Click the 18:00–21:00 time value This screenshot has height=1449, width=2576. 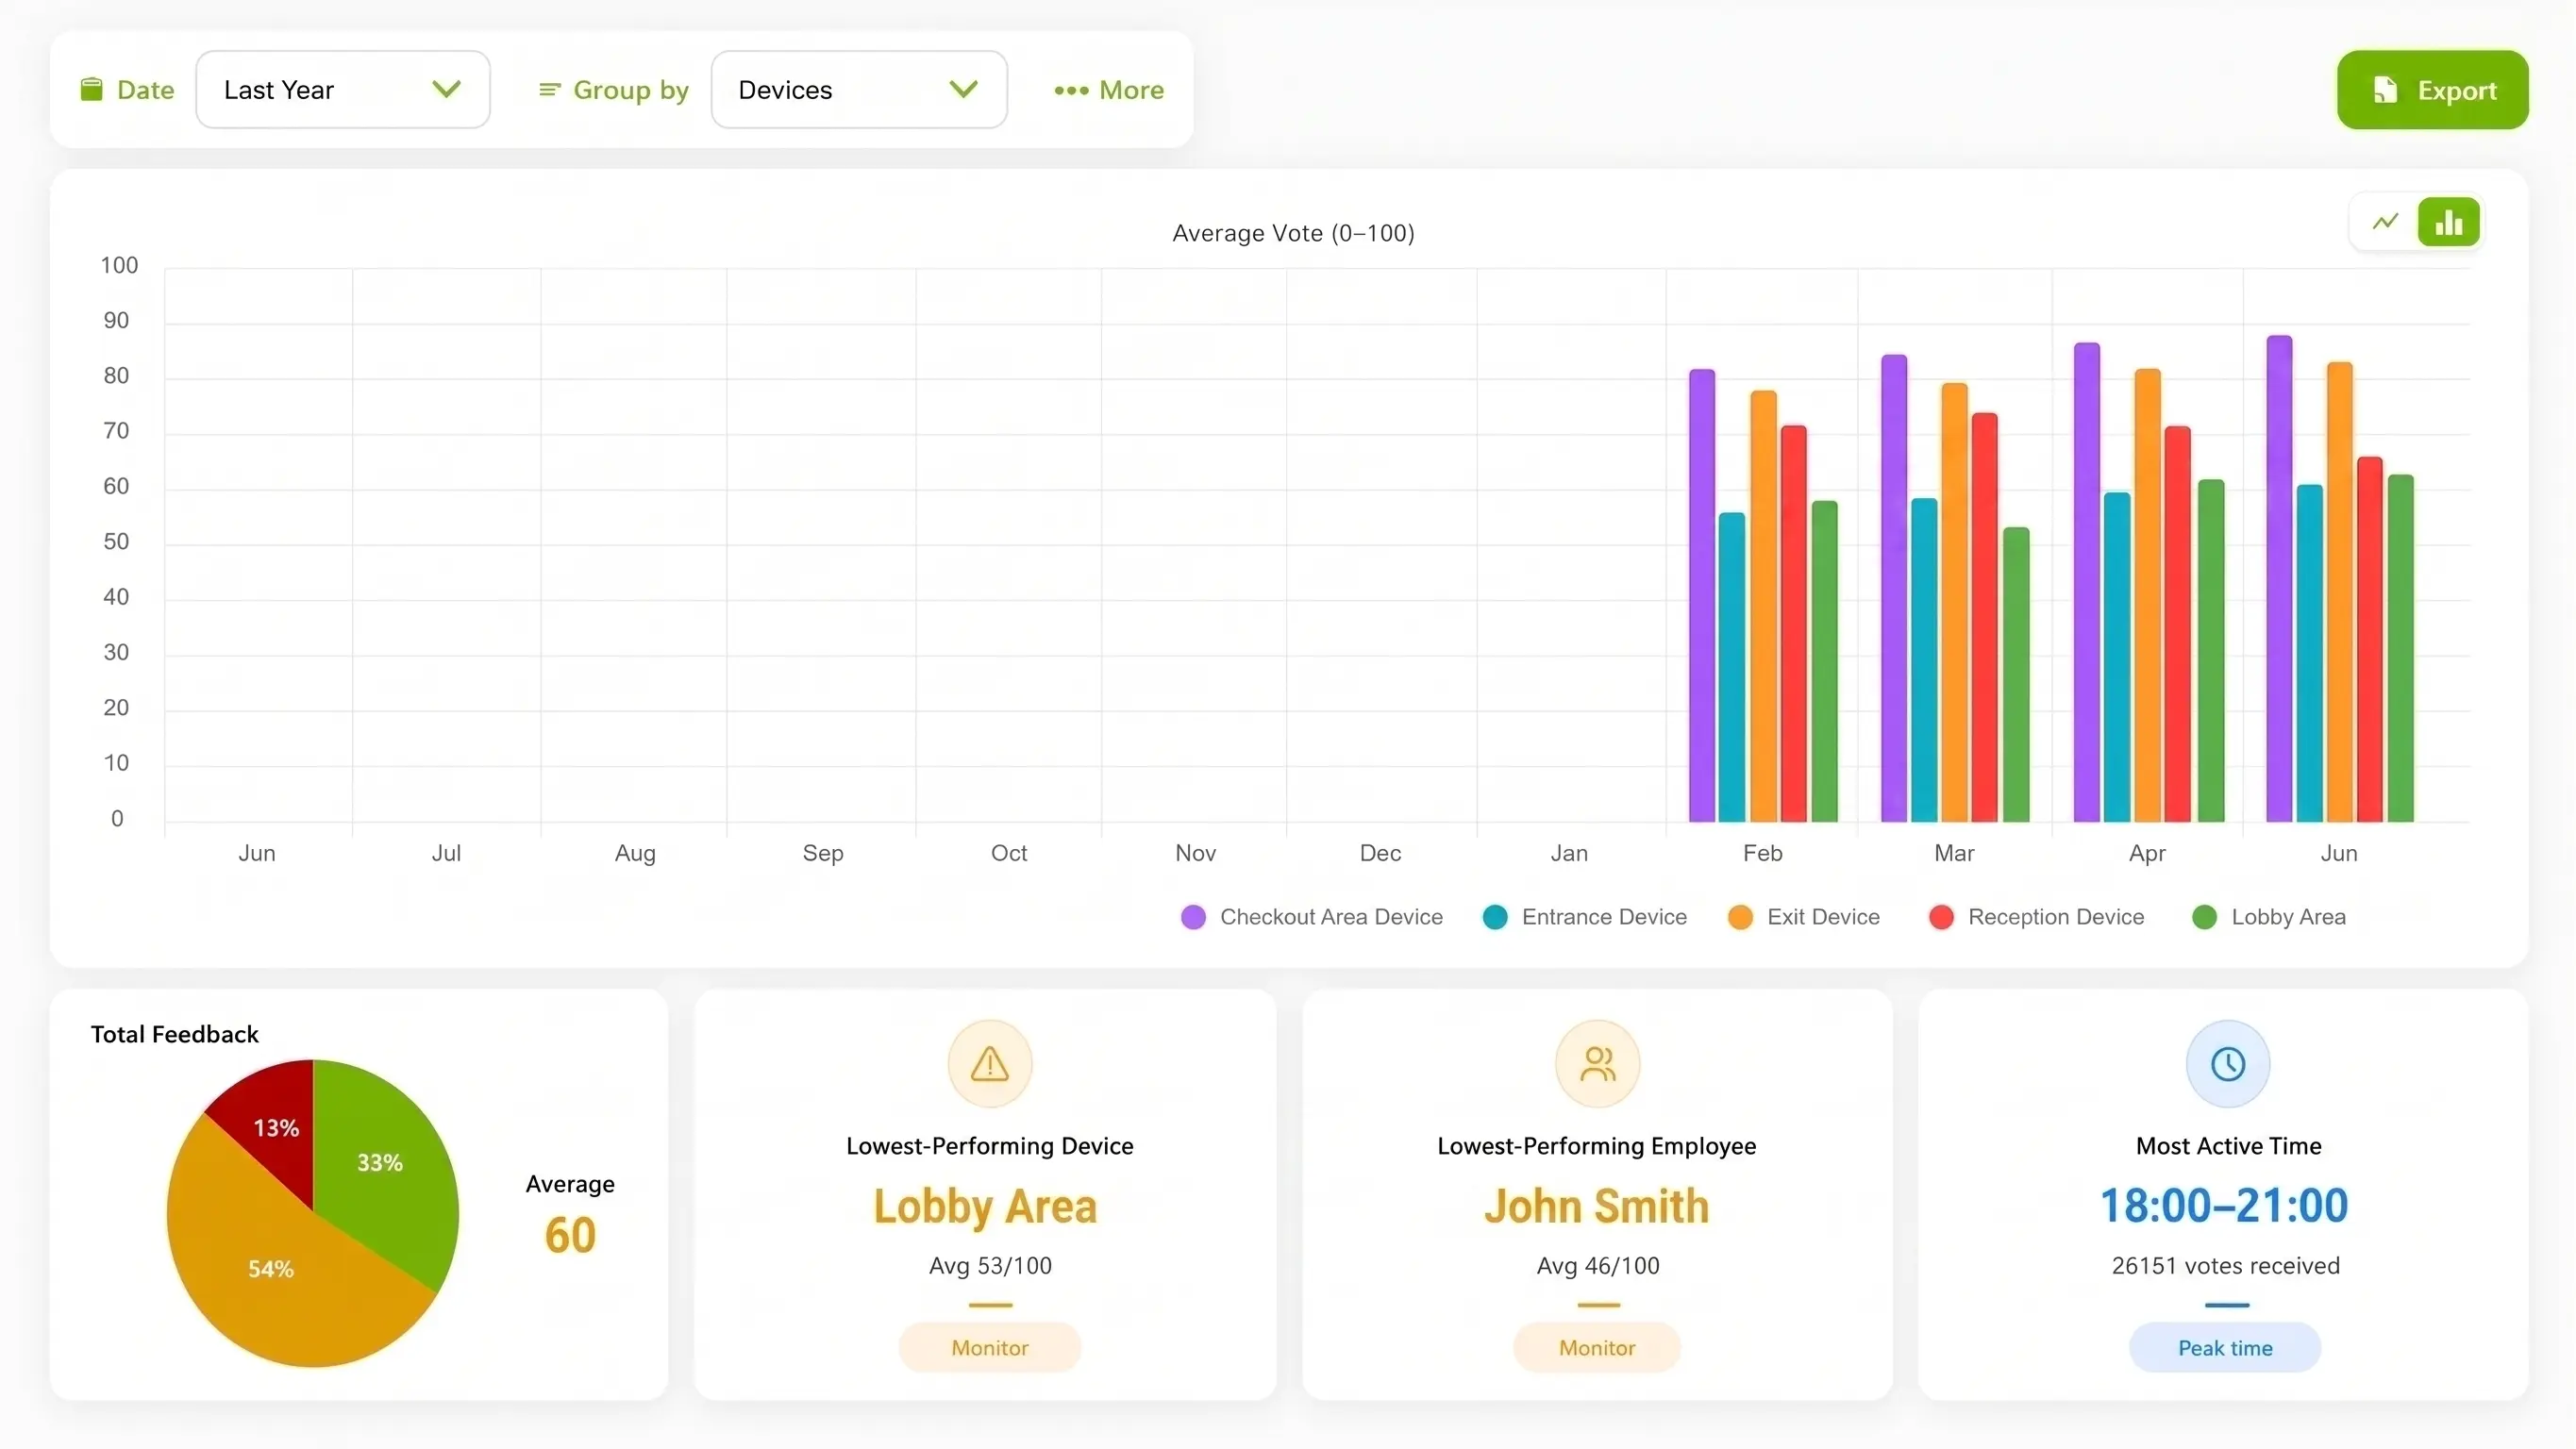click(x=2224, y=1206)
